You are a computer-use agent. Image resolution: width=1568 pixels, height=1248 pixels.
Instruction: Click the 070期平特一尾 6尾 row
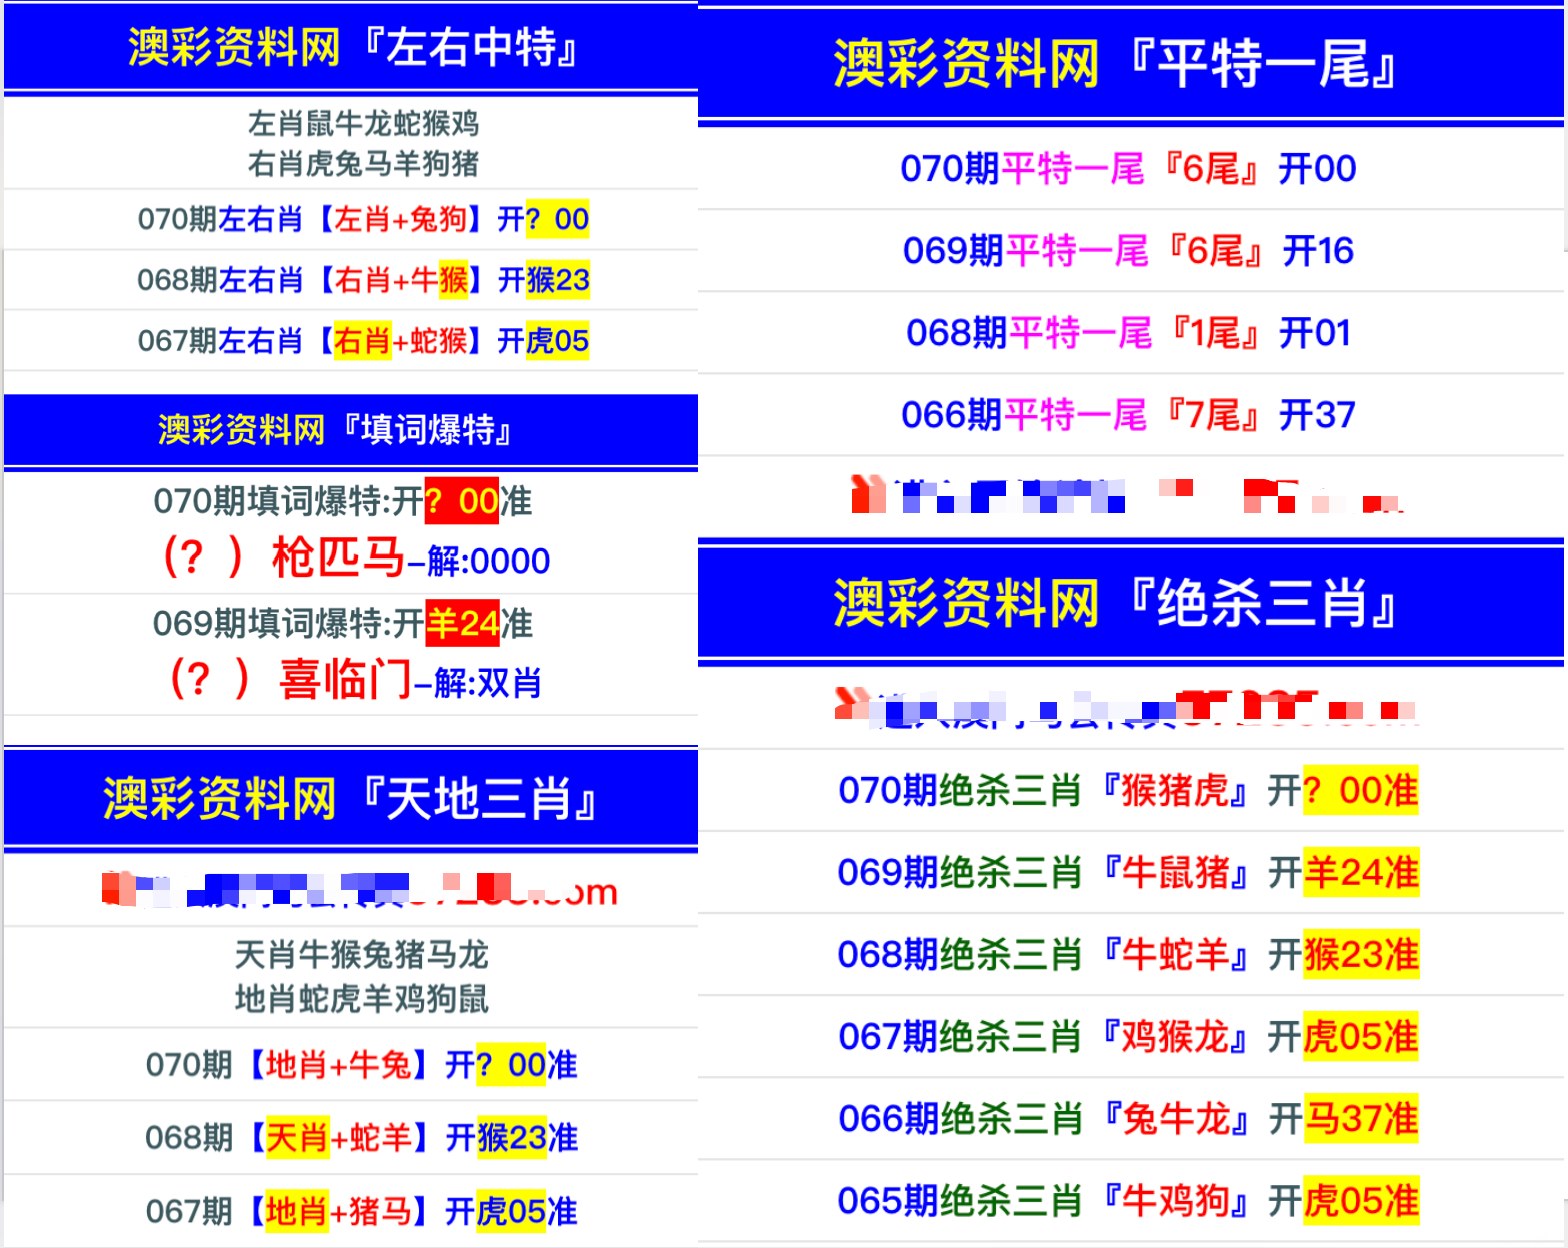coord(1128,169)
